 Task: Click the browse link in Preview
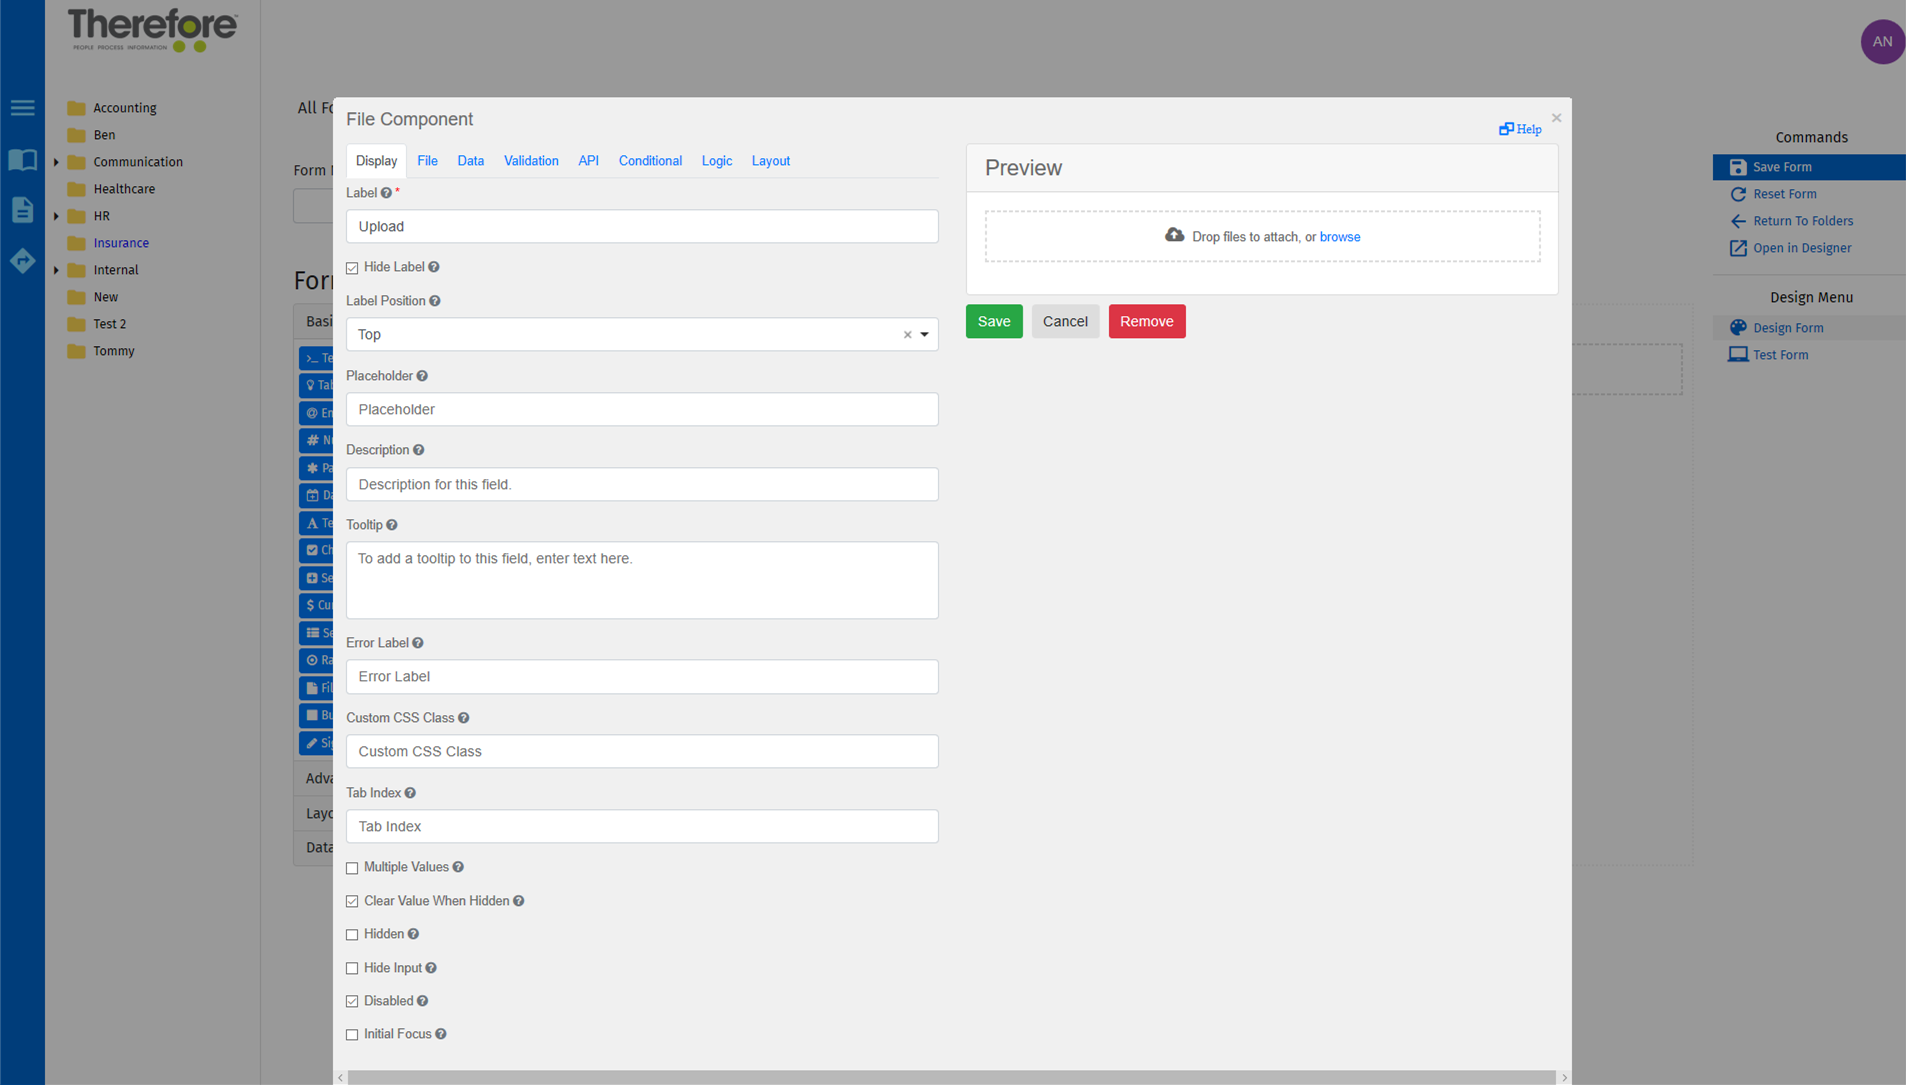1339,237
